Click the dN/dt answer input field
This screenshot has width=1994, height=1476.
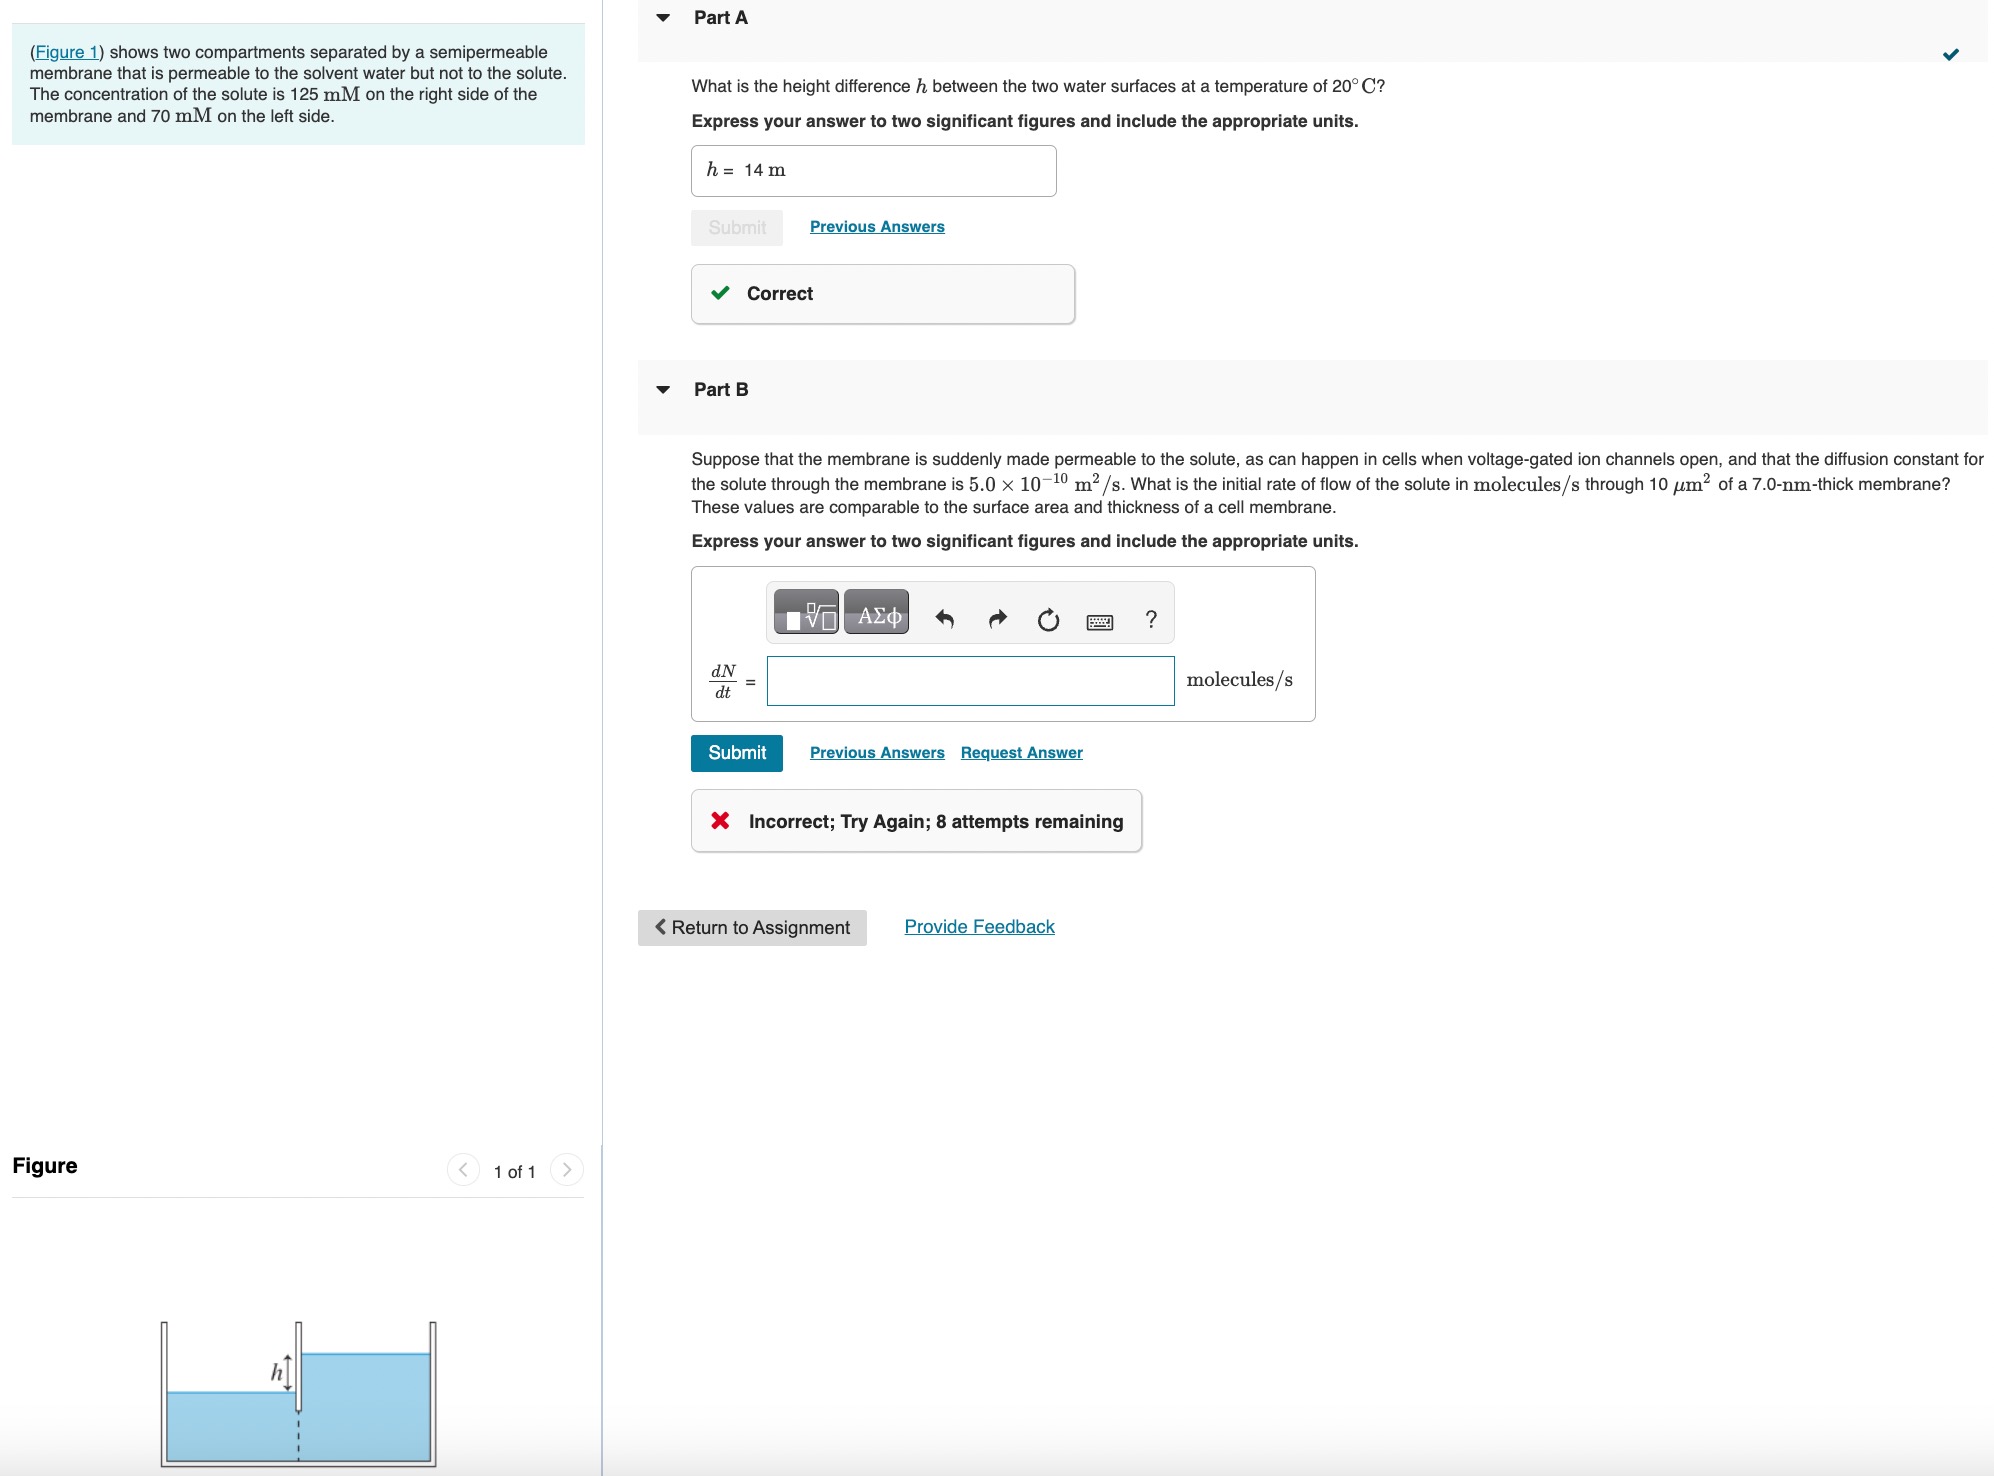(970, 681)
